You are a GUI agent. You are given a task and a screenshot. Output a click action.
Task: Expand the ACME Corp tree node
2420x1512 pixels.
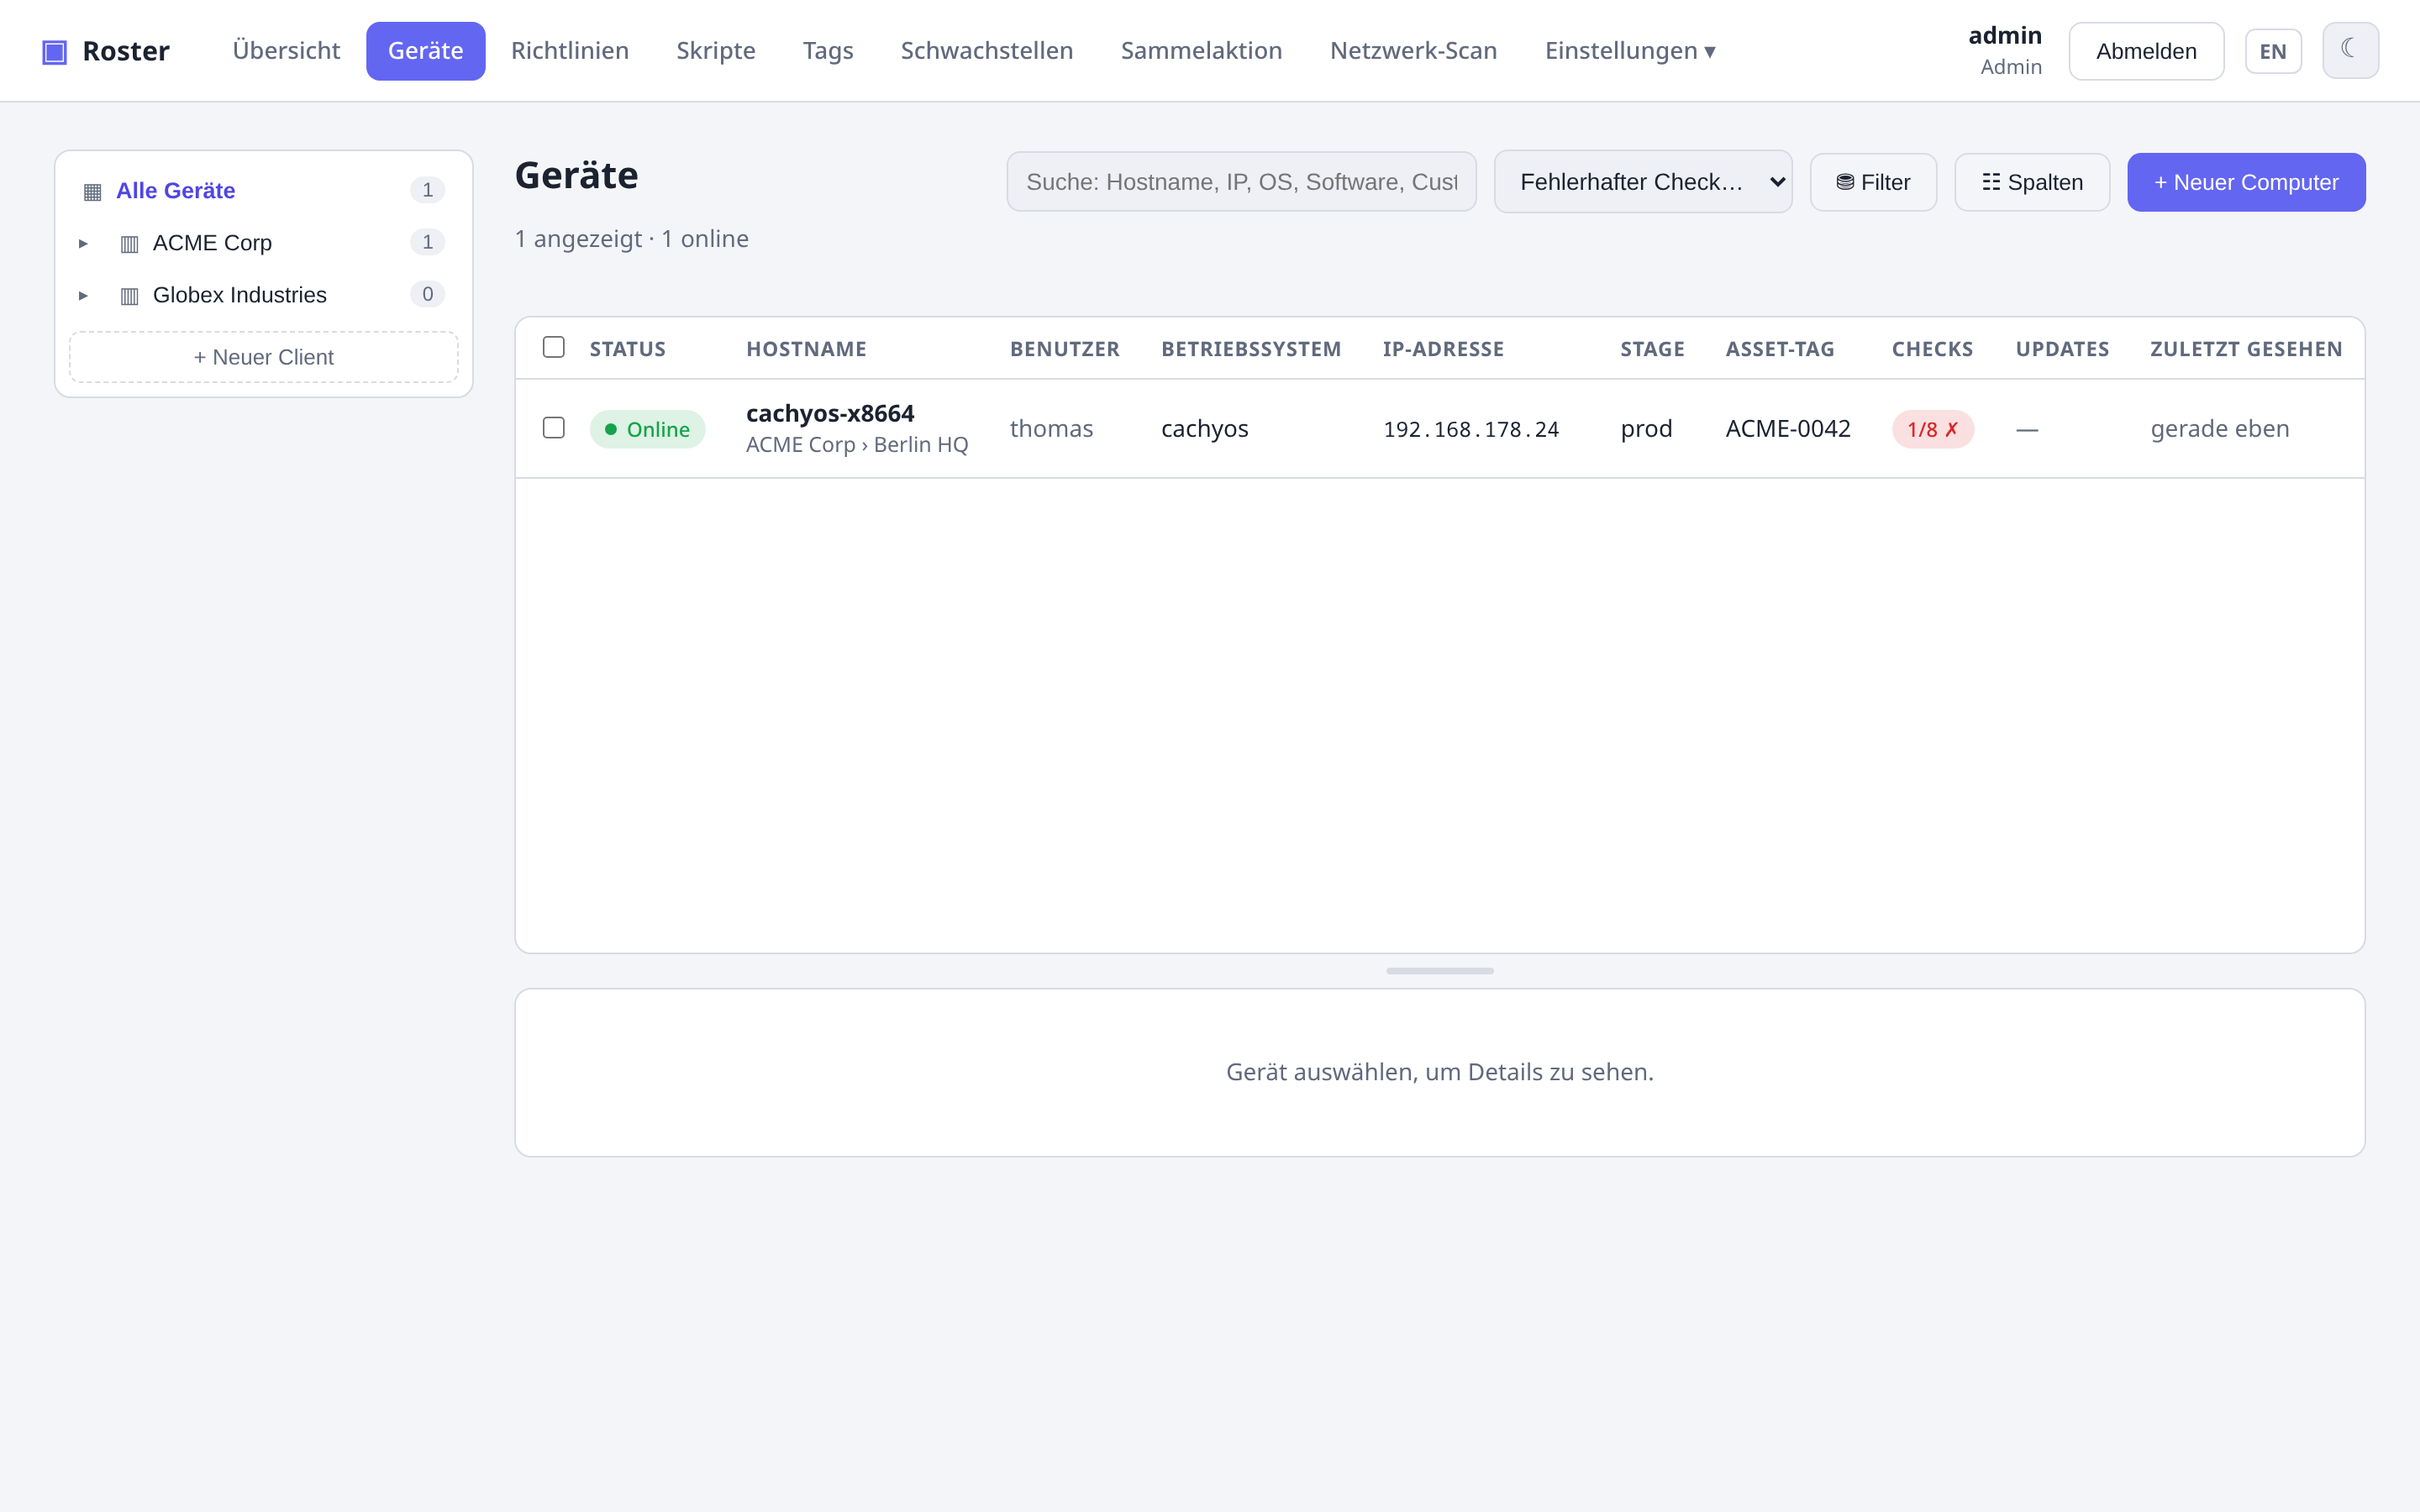(83, 243)
